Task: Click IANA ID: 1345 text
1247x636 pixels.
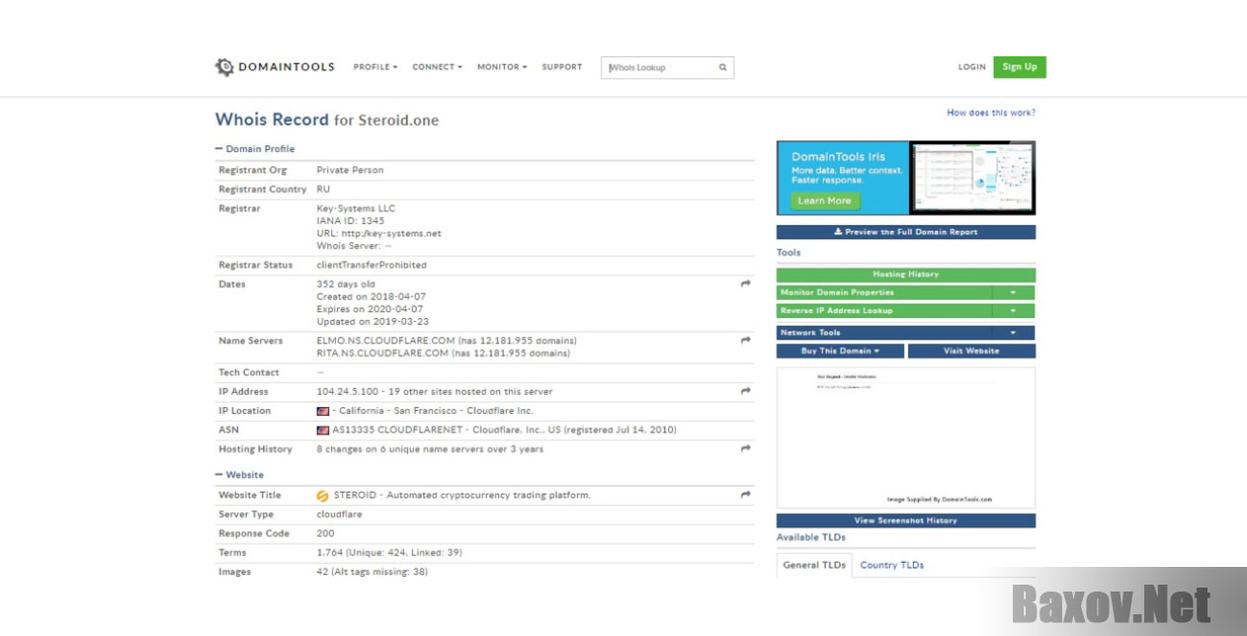Action: point(351,221)
